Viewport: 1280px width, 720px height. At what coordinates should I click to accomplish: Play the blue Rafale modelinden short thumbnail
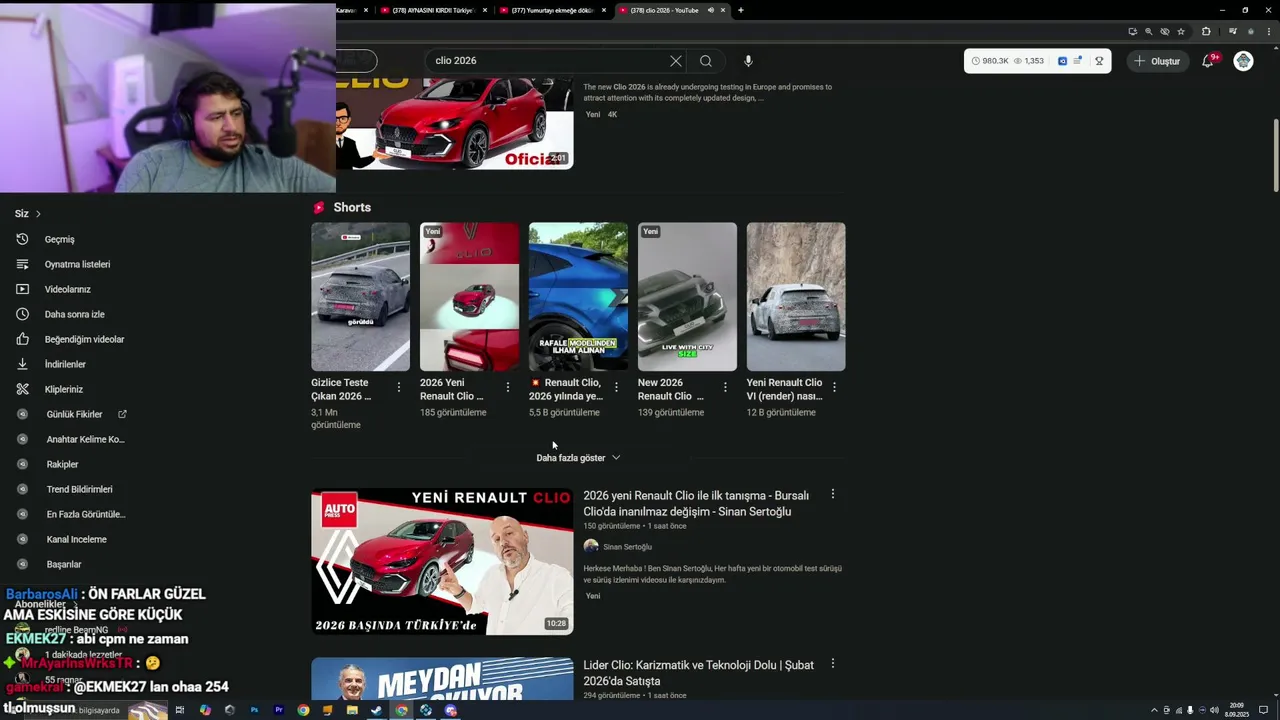point(578,297)
